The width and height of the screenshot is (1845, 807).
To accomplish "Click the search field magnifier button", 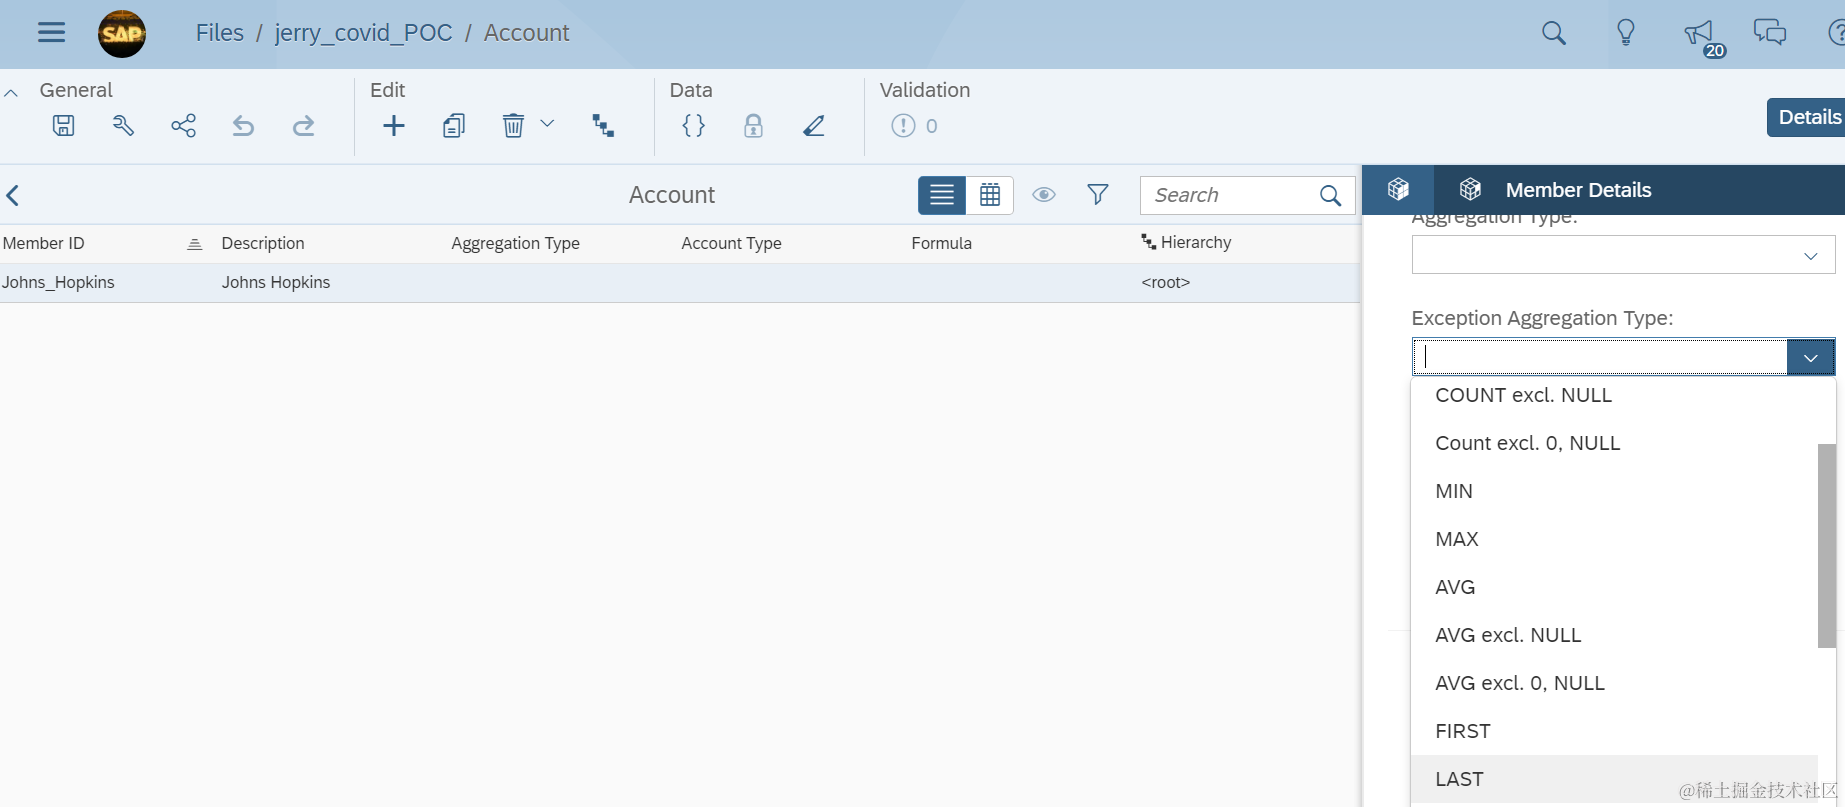I will [x=1331, y=195].
